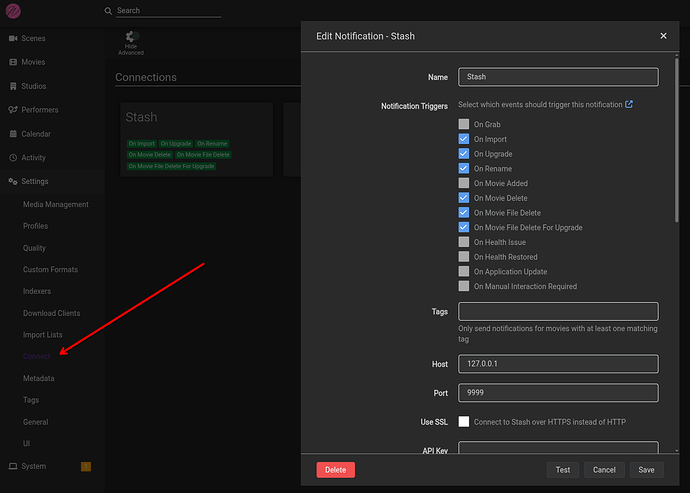
Task: Open the notification triggers help link icon
Action: point(629,104)
